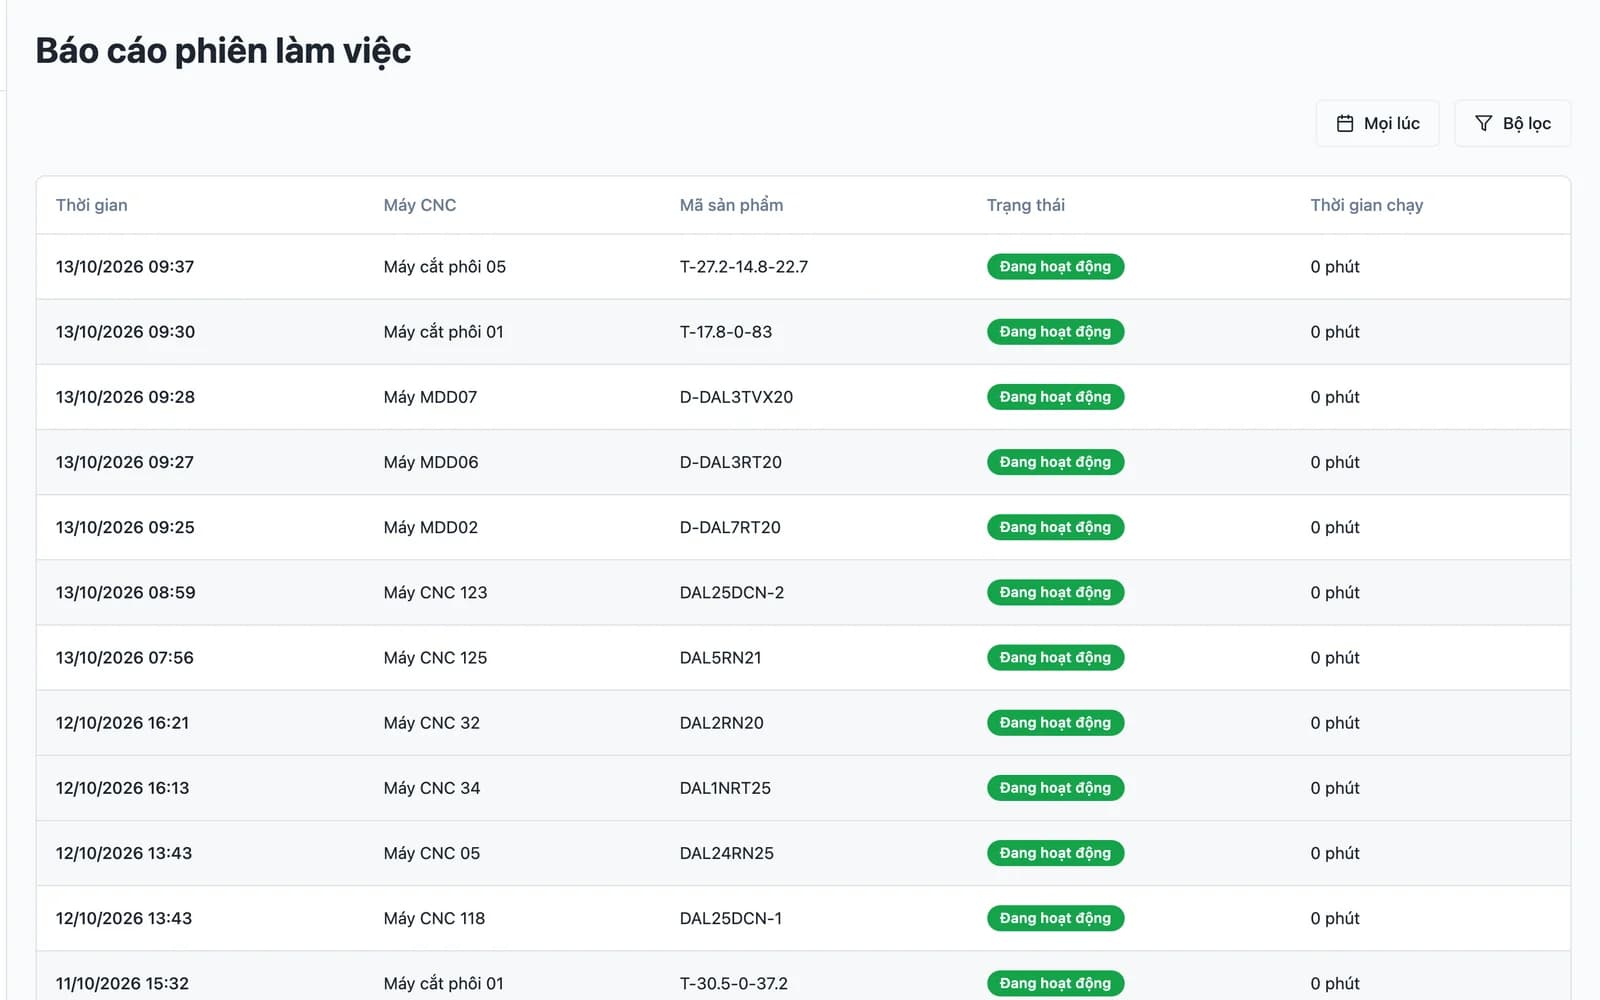Click product code T-17.8-0-83
This screenshot has height=1000, width=1600.
pos(726,332)
